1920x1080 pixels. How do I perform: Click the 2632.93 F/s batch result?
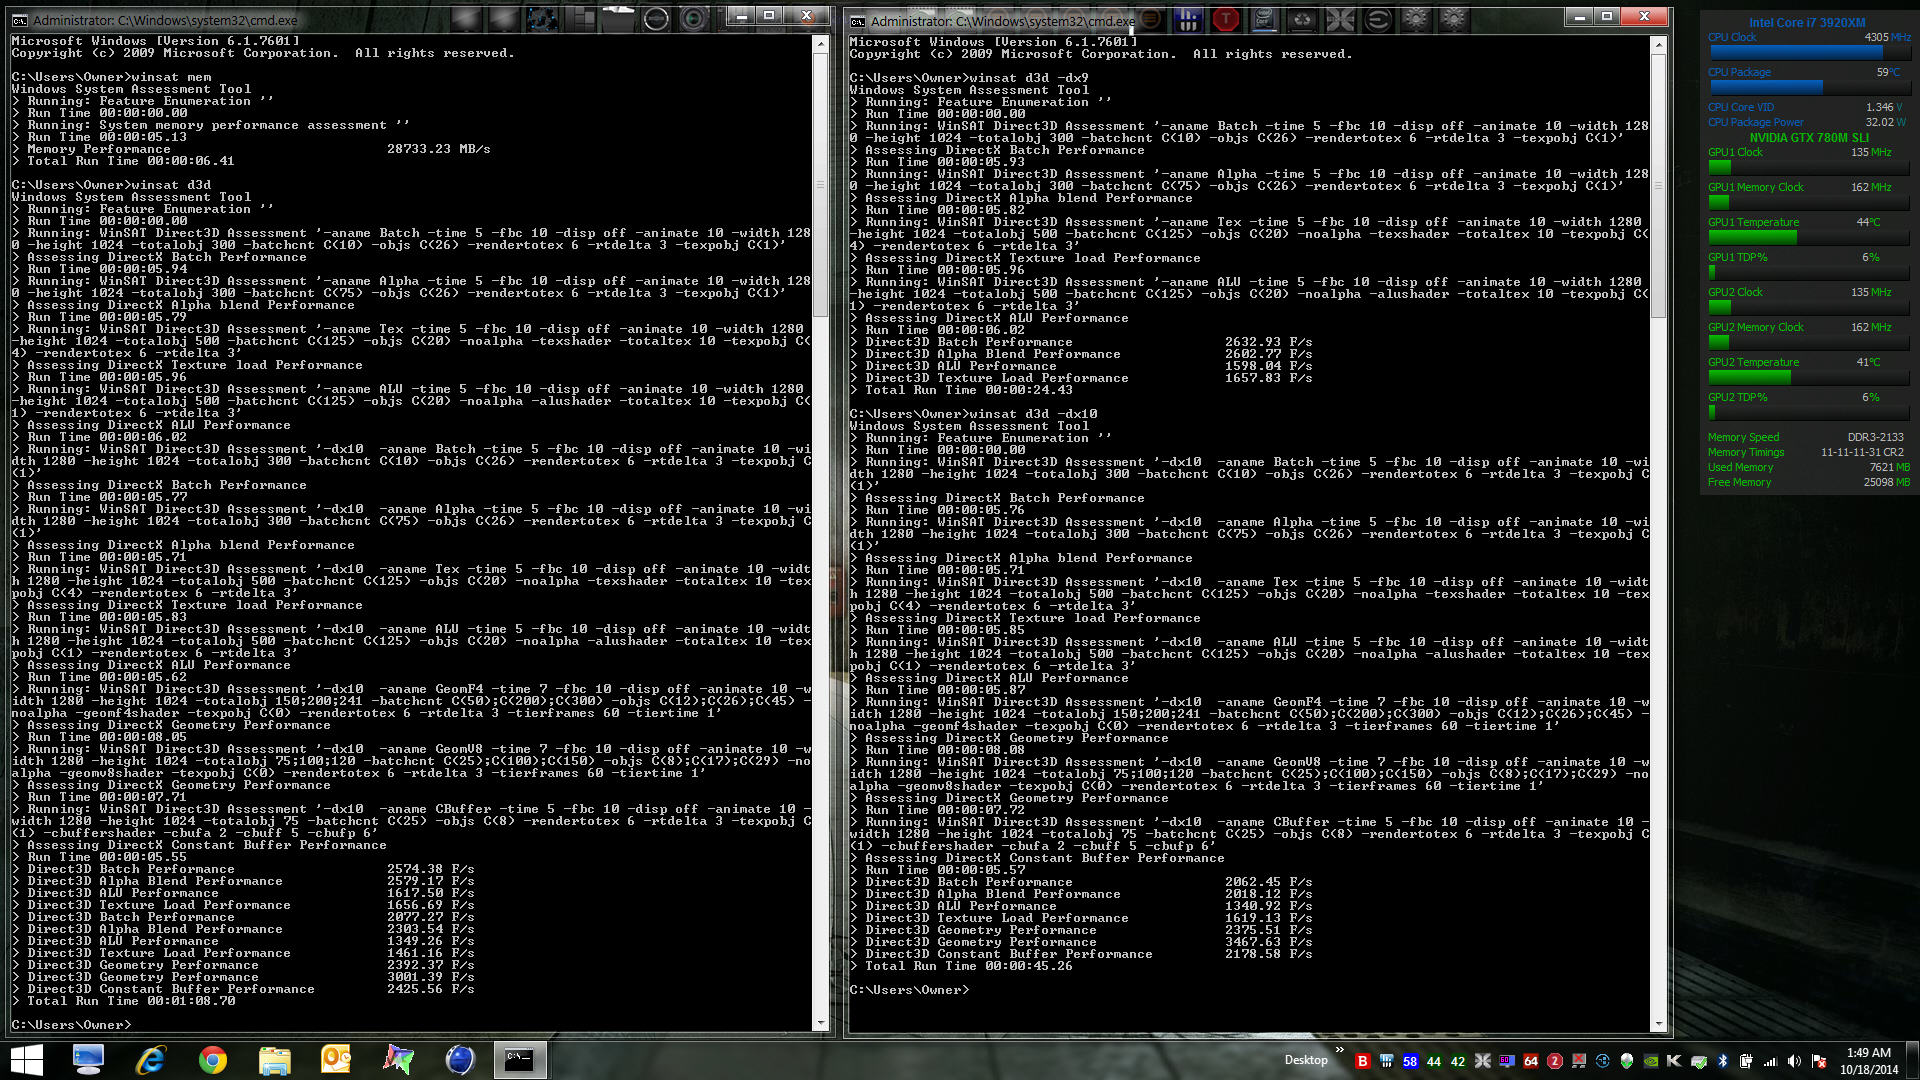click(1268, 342)
